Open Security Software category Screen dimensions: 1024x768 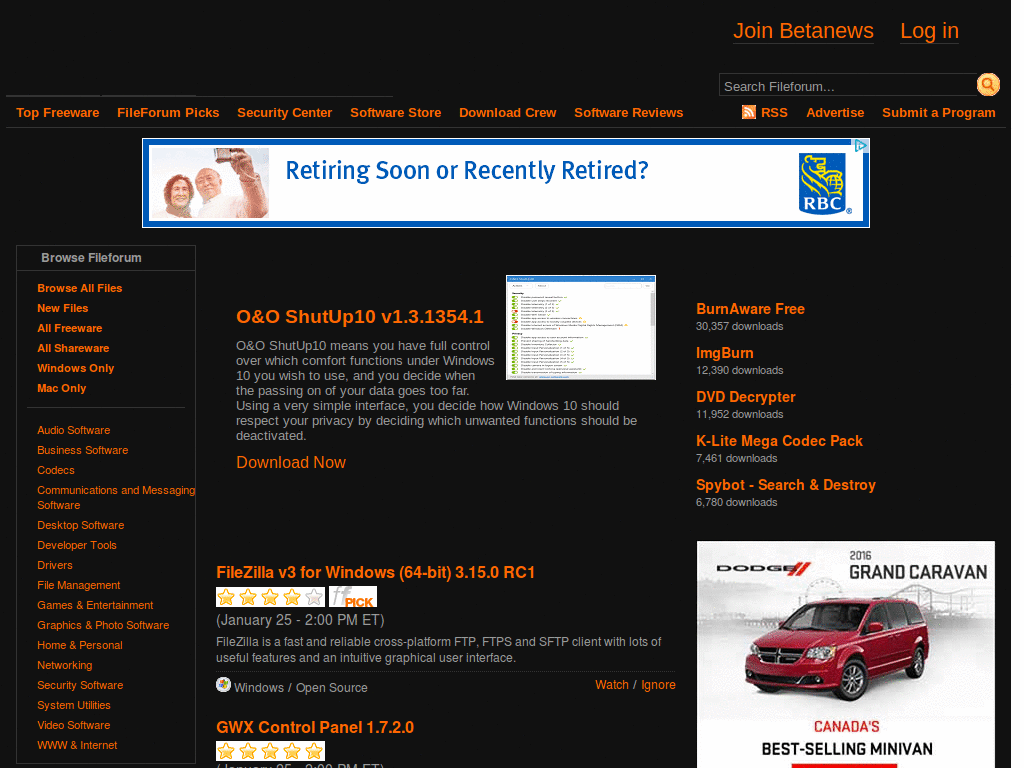click(80, 685)
